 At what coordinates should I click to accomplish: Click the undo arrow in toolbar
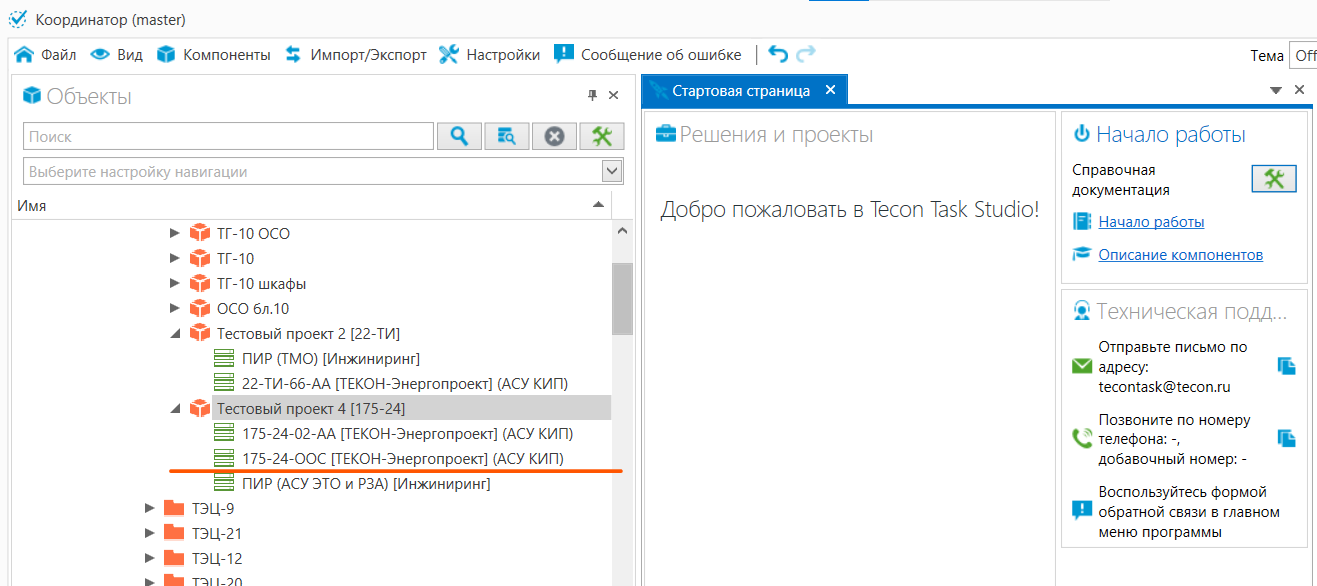(x=778, y=55)
